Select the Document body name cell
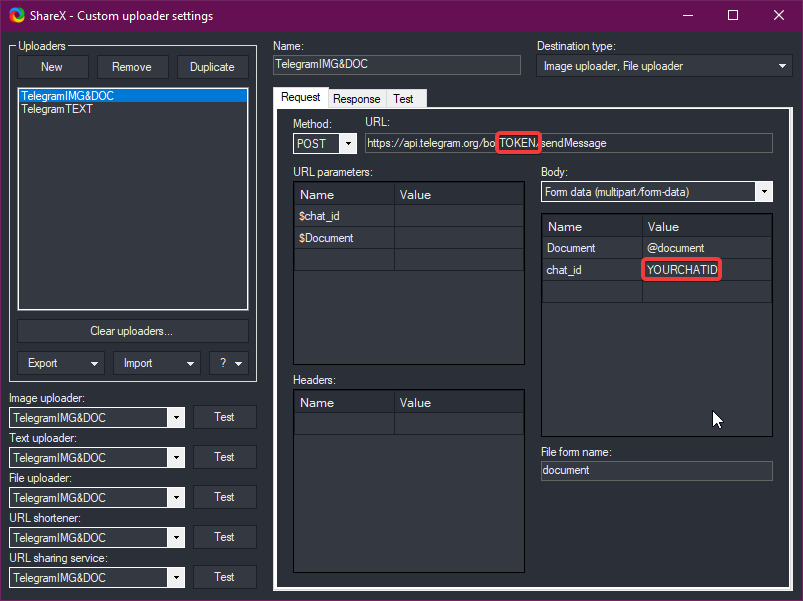Viewport: 803px width, 601px height. pyautogui.click(x=592, y=248)
